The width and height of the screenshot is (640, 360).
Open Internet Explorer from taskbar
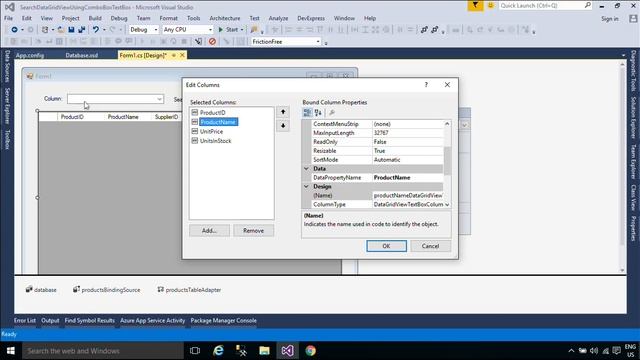point(218,351)
